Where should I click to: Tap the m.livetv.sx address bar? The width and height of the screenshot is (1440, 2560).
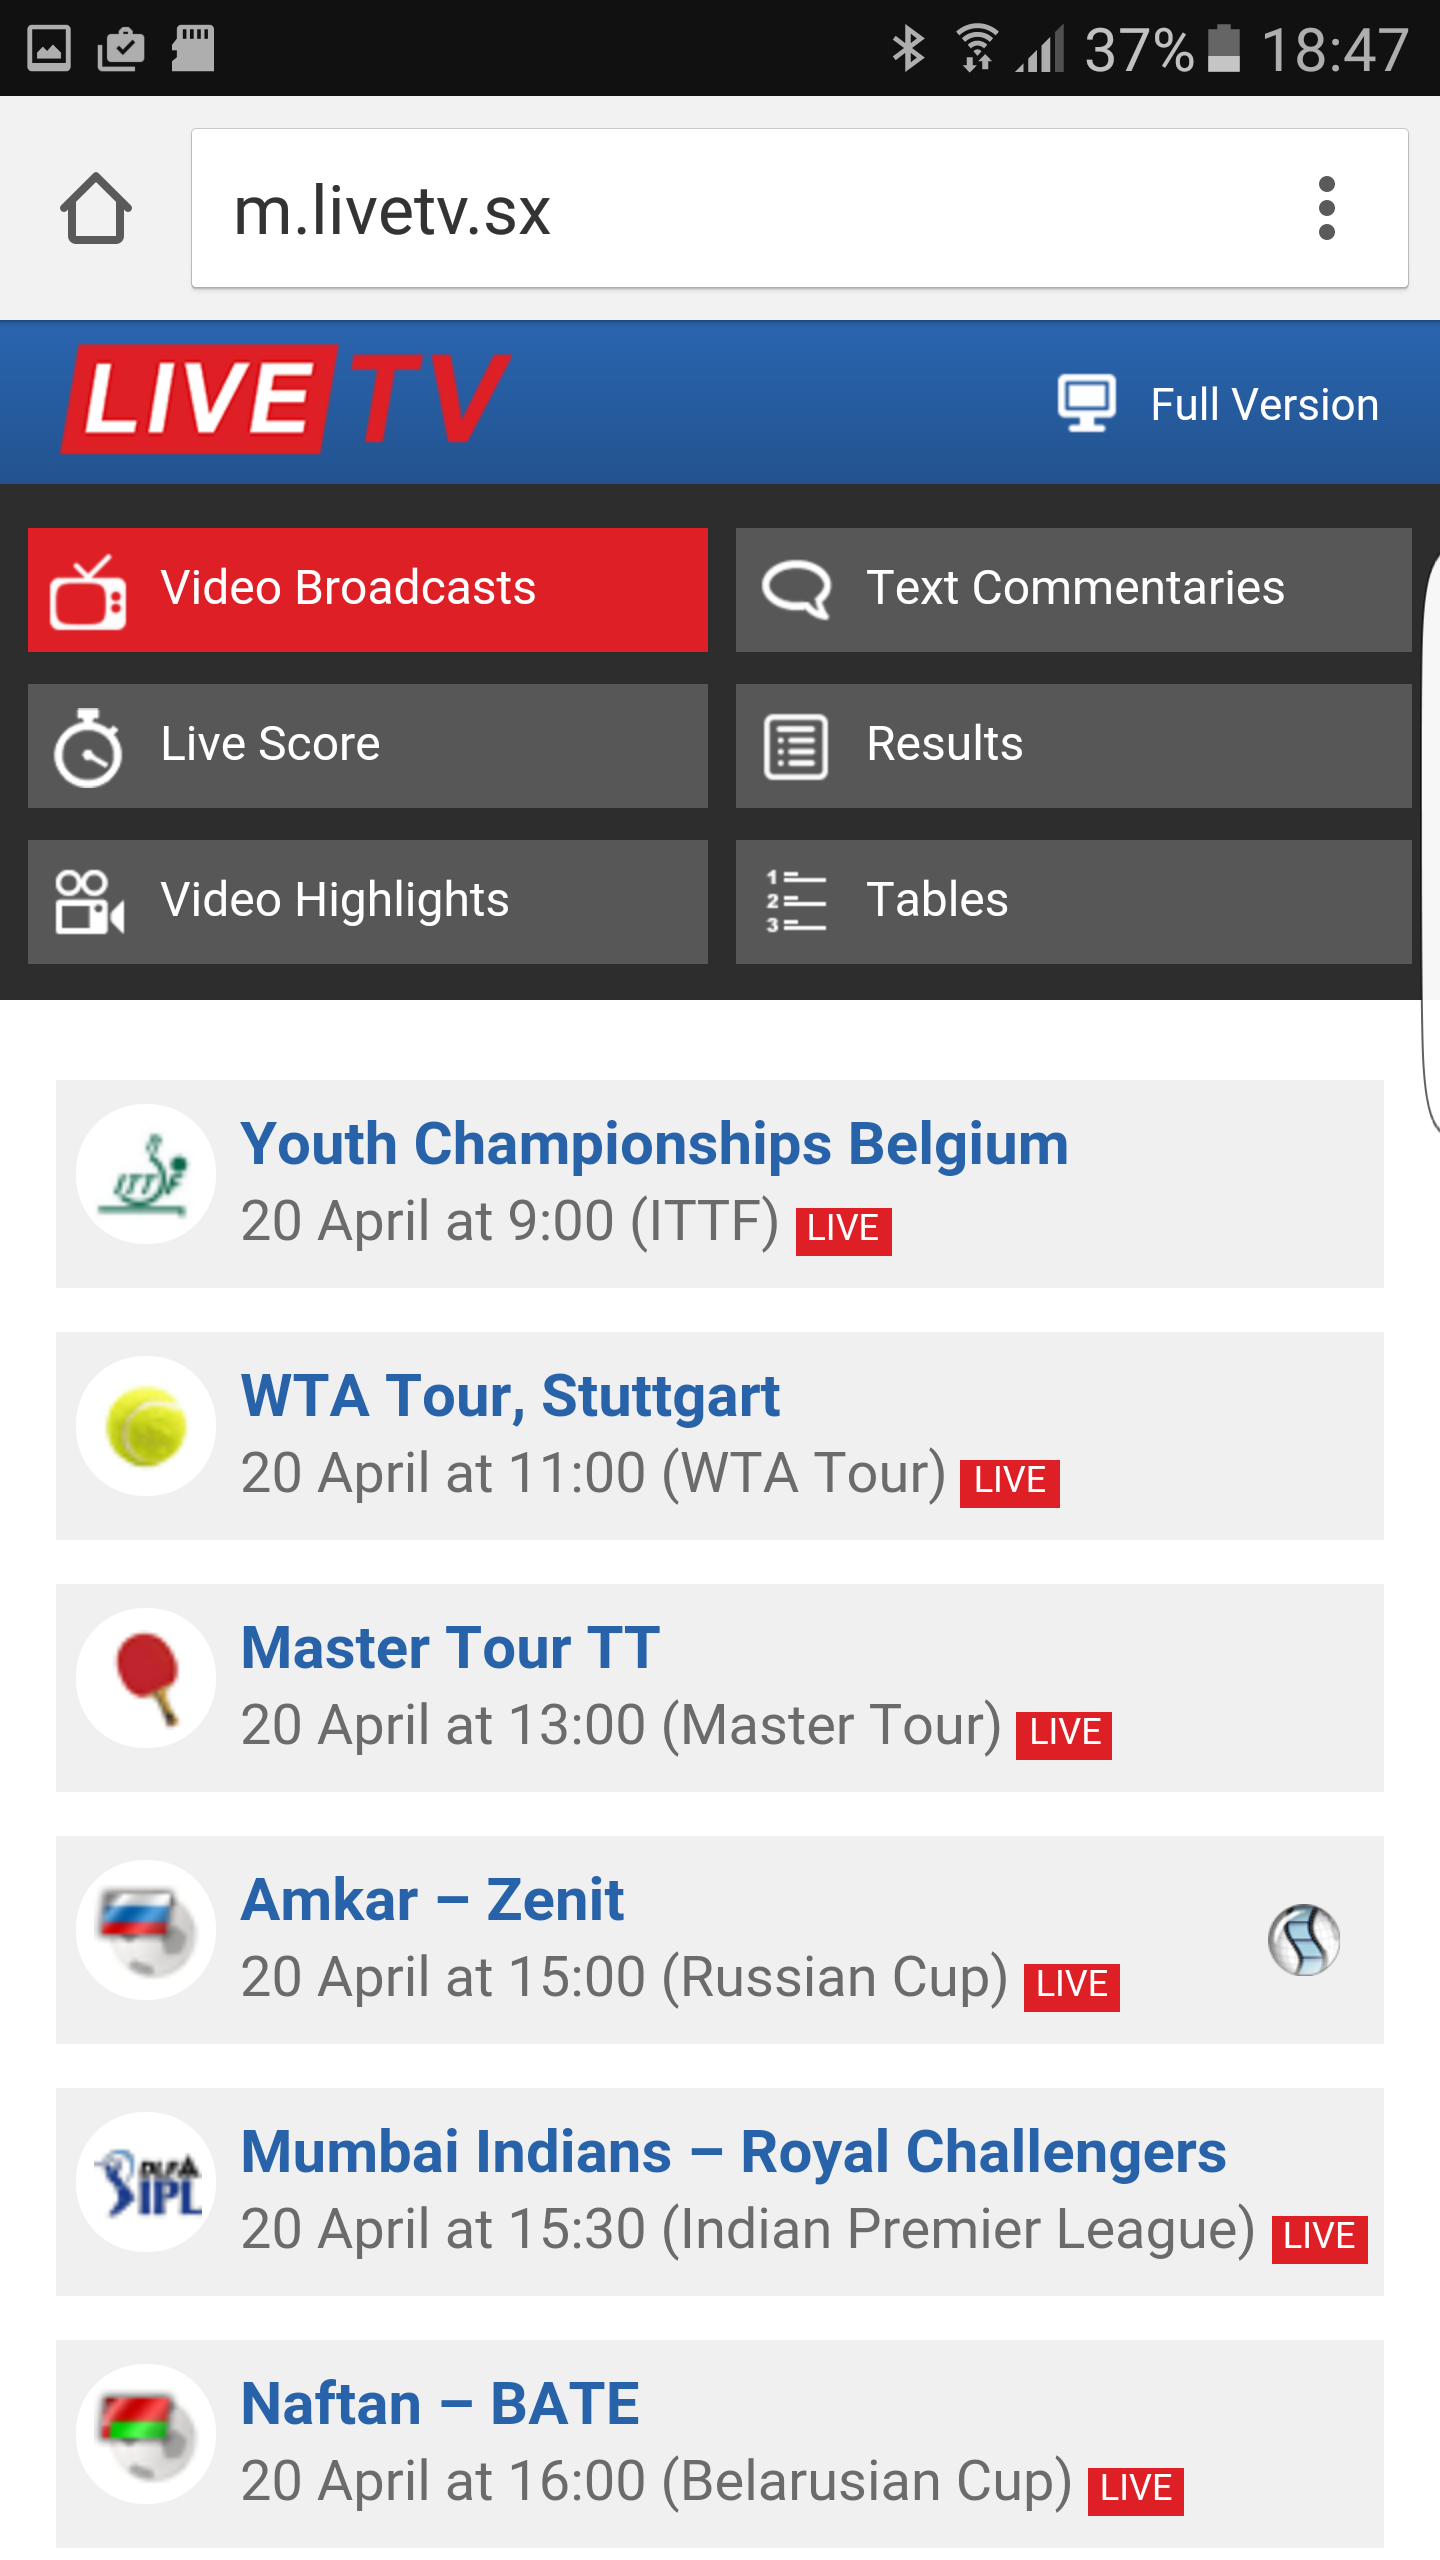tap(740, 209)
